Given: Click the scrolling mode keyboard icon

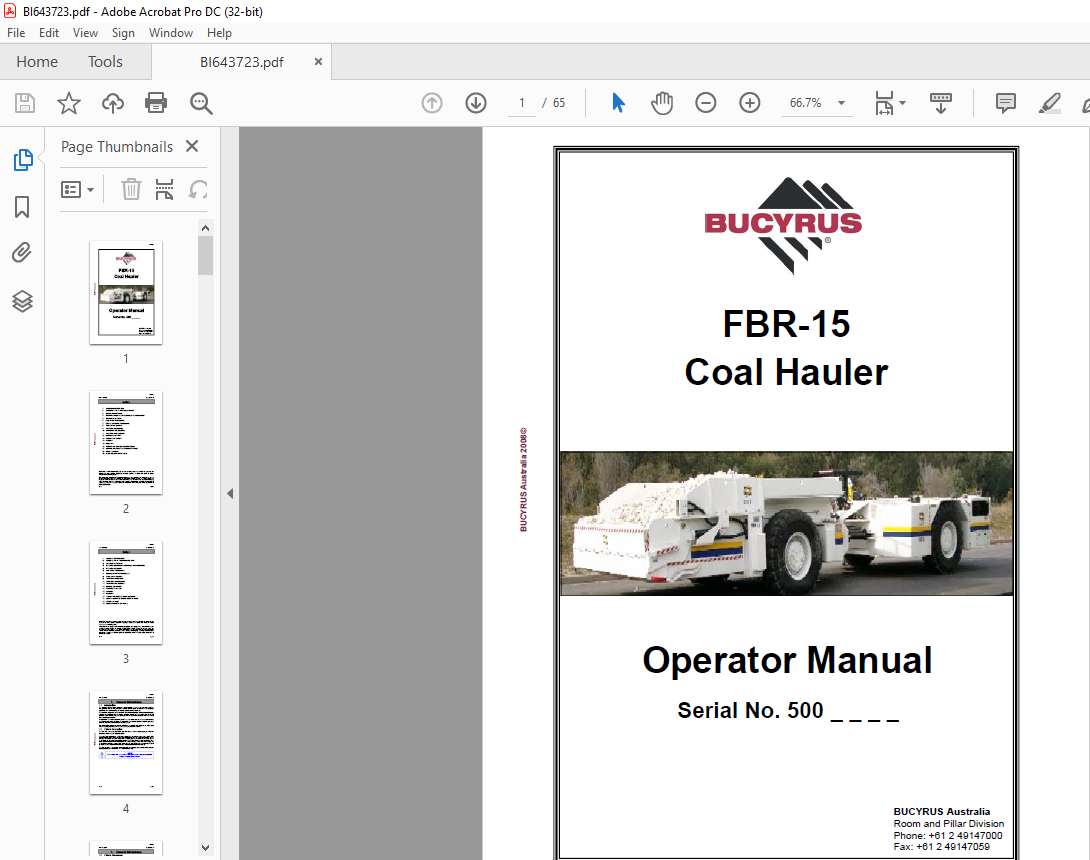Looking at the screenshot, I should (x=941, y=103).
